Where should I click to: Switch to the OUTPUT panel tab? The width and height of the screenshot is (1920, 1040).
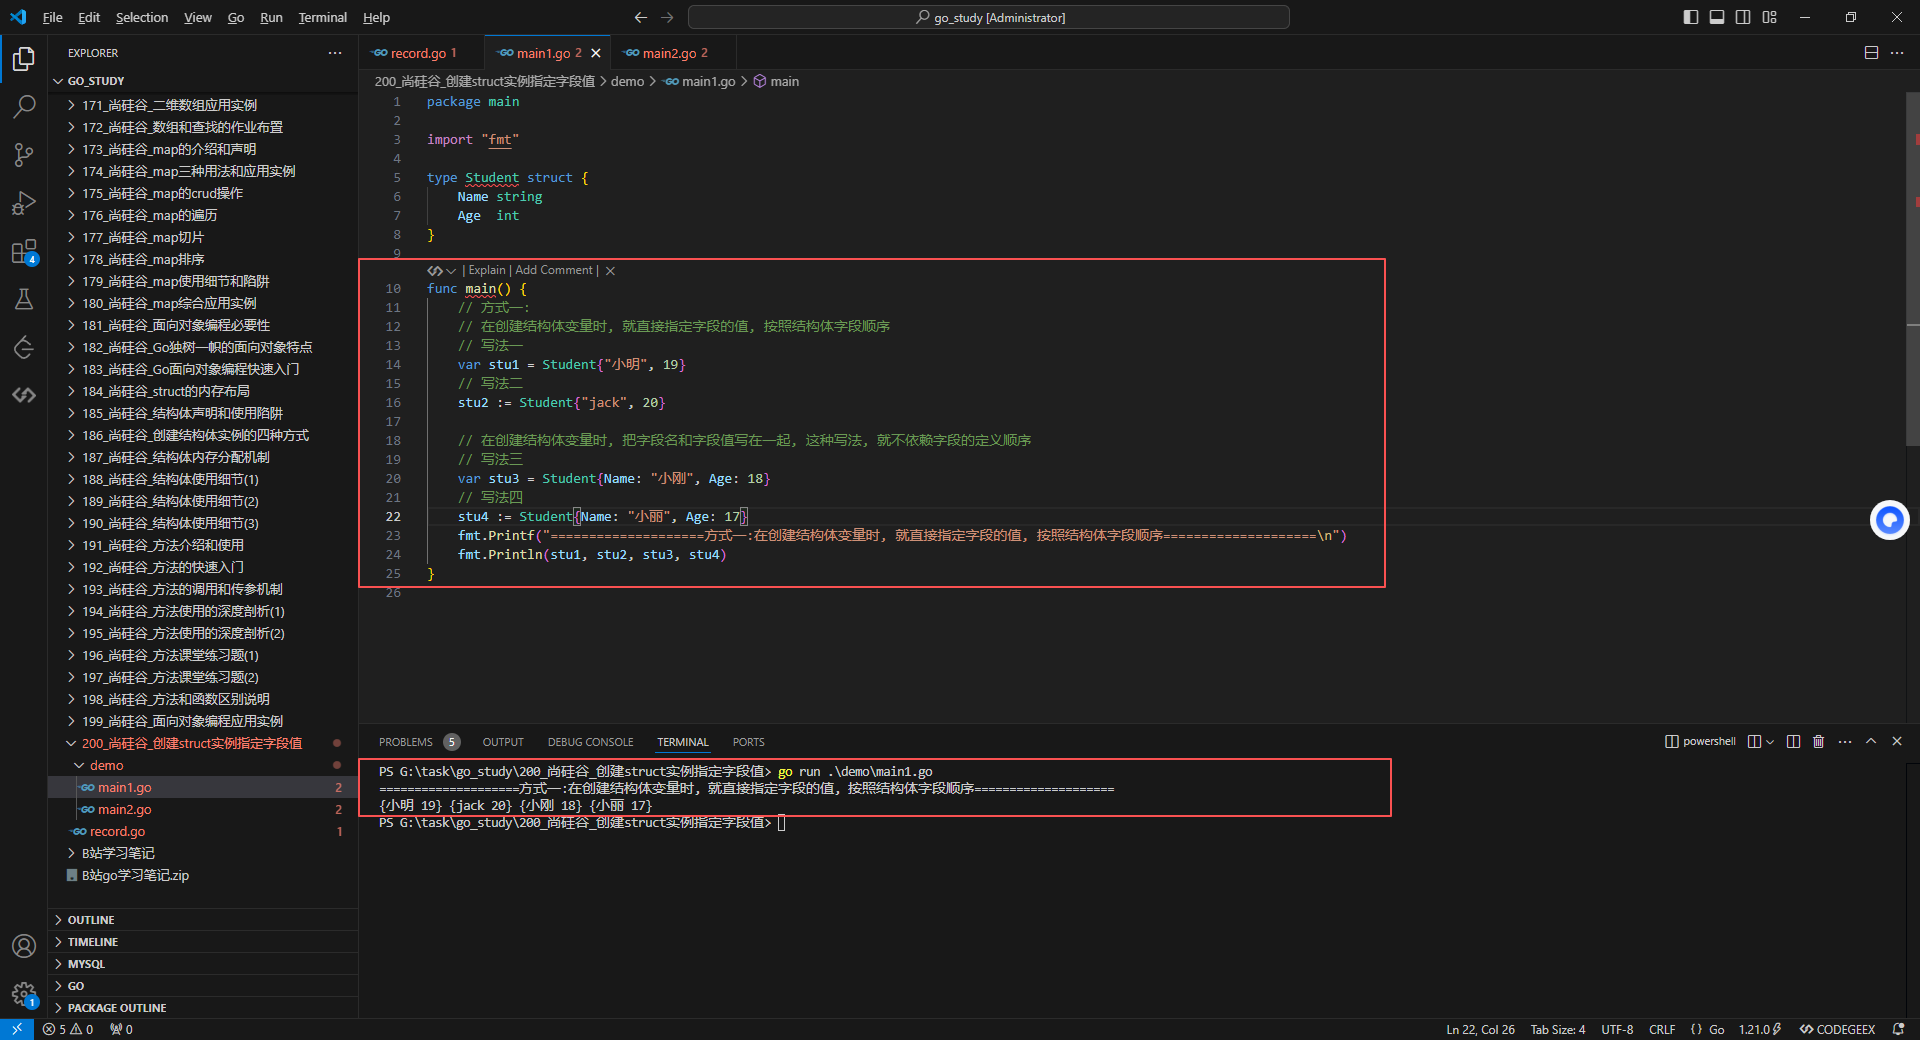click(503, 742)
